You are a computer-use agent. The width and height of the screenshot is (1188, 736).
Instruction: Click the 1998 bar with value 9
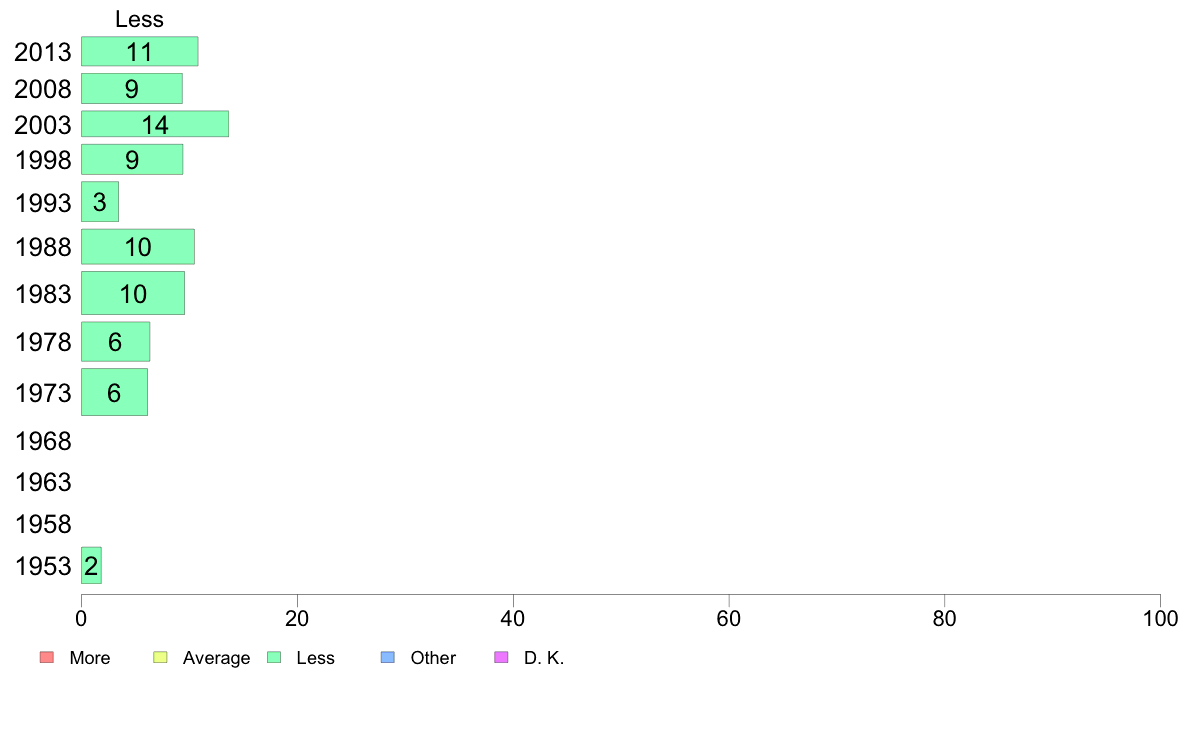[x=131, y=159]
